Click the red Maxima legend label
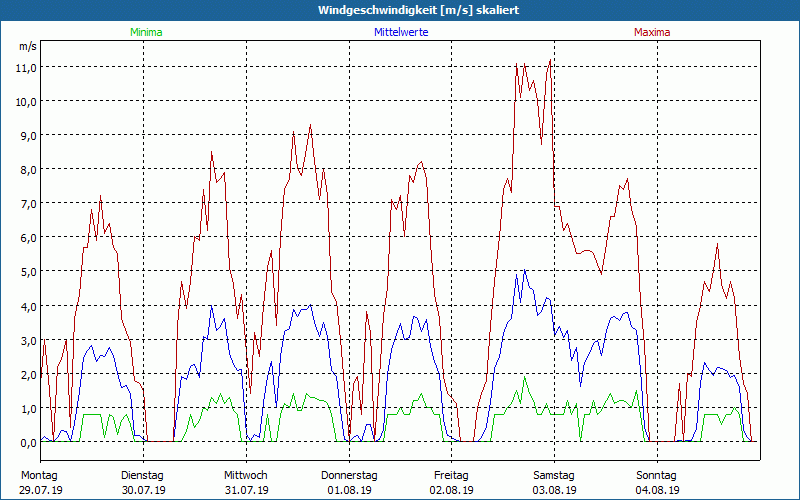 652,32
